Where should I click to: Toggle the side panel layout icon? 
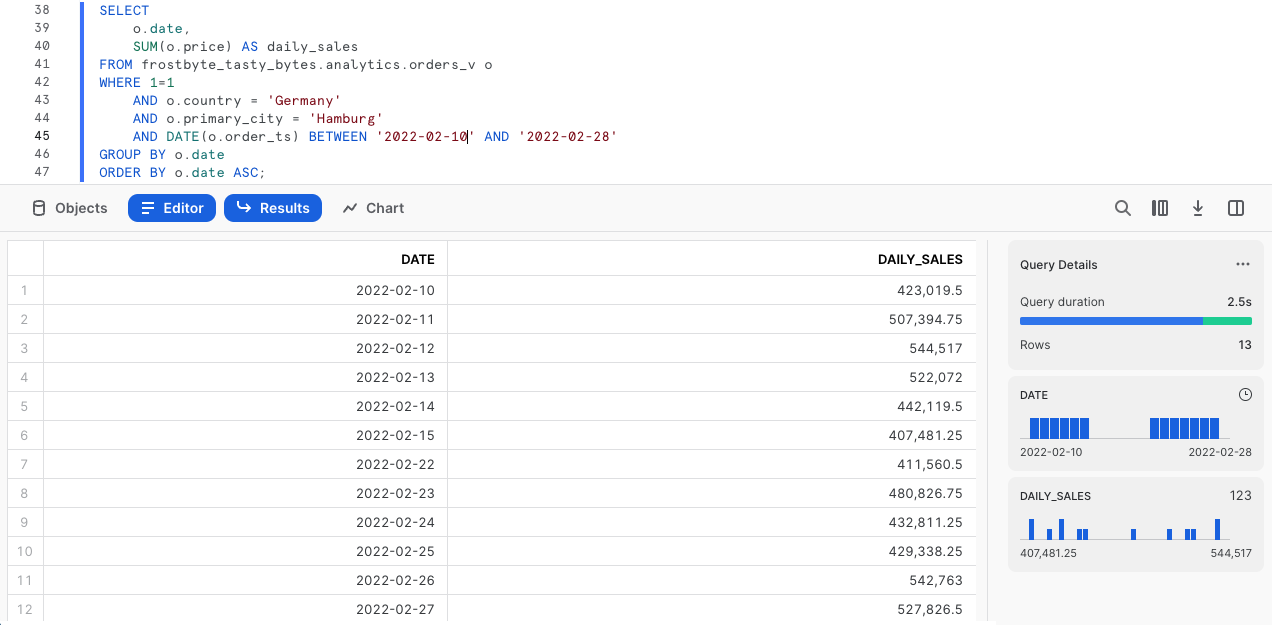pyautogui.click(x=1236, y=208)
